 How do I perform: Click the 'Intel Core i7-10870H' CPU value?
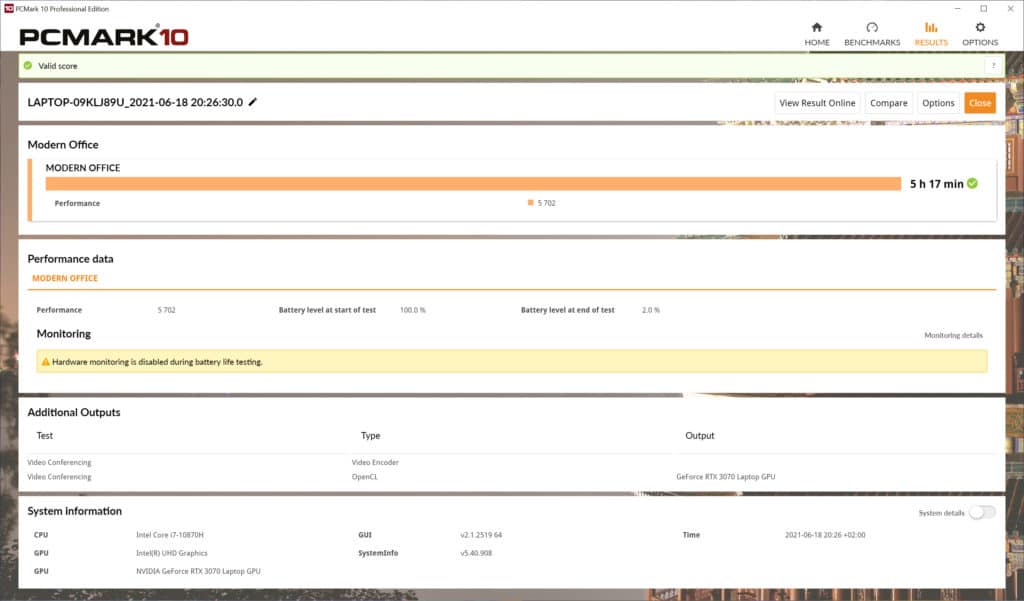(170, 534)
